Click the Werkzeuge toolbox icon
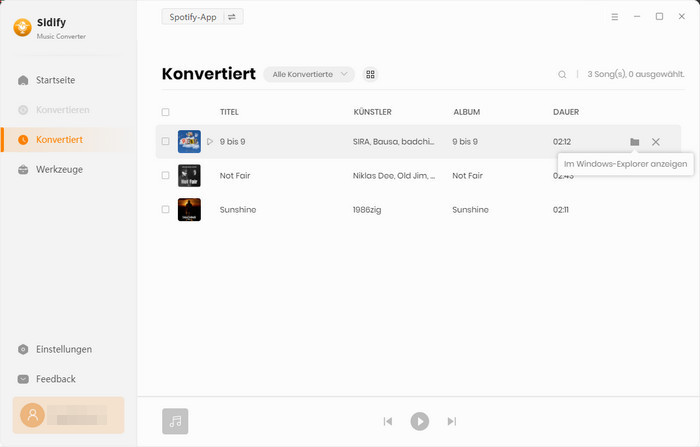This screenshot has height=447, width=700. [x=23, y=170]
